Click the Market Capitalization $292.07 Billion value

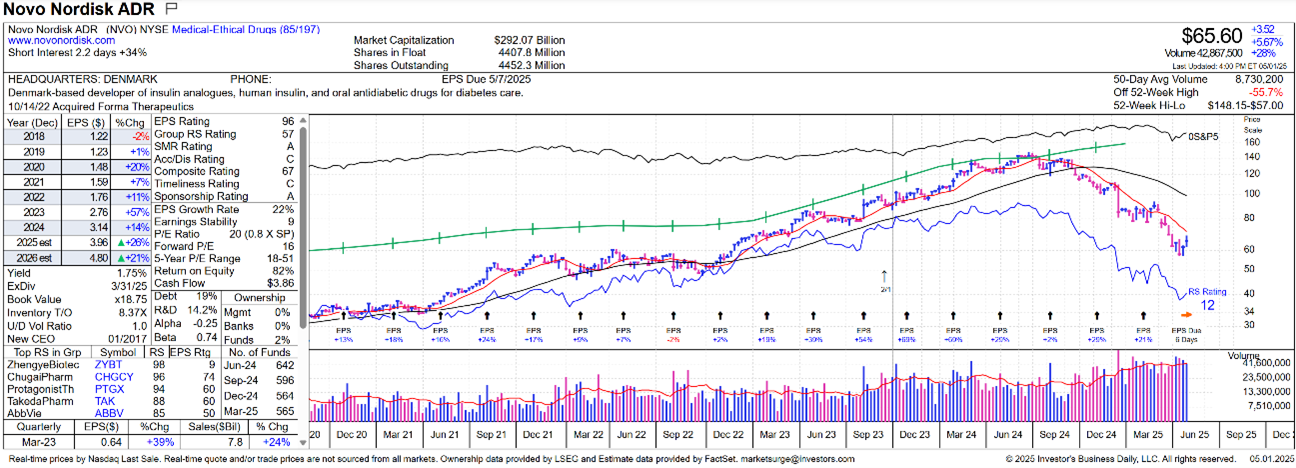(529, 40)
